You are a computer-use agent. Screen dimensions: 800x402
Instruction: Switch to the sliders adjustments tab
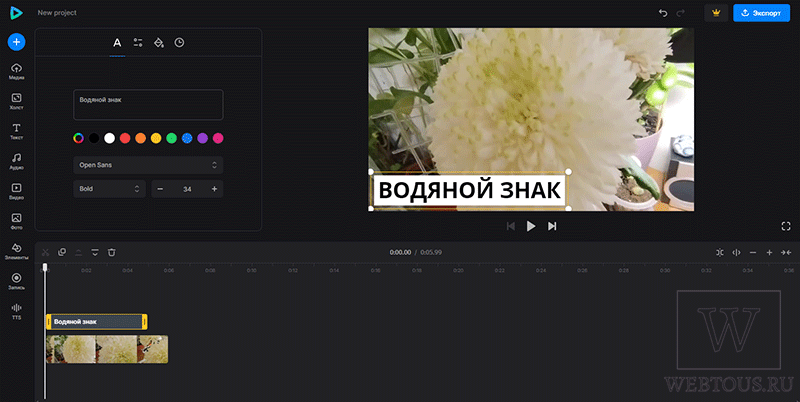click(x=138, y=43)
